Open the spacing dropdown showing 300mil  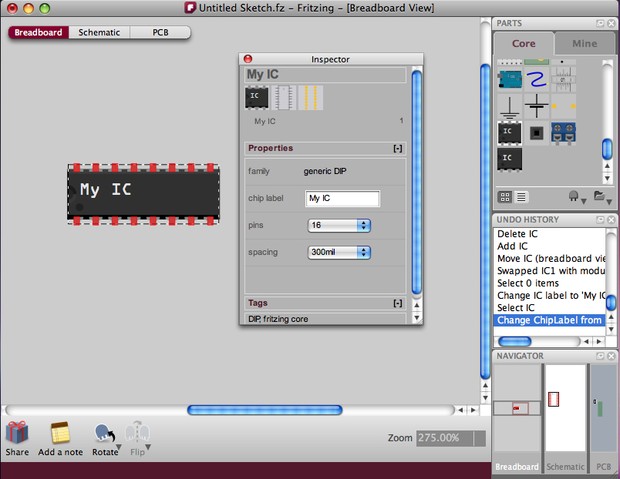coord(339,252)
